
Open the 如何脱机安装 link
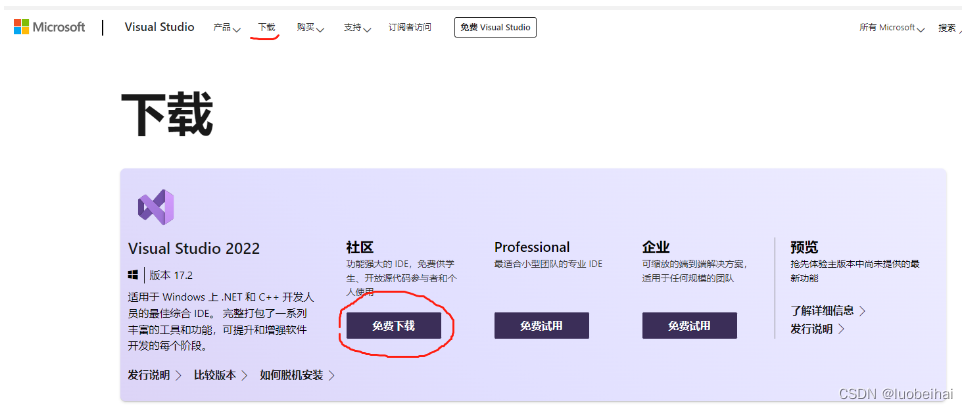pyautogui.click(x=298, y=375)
